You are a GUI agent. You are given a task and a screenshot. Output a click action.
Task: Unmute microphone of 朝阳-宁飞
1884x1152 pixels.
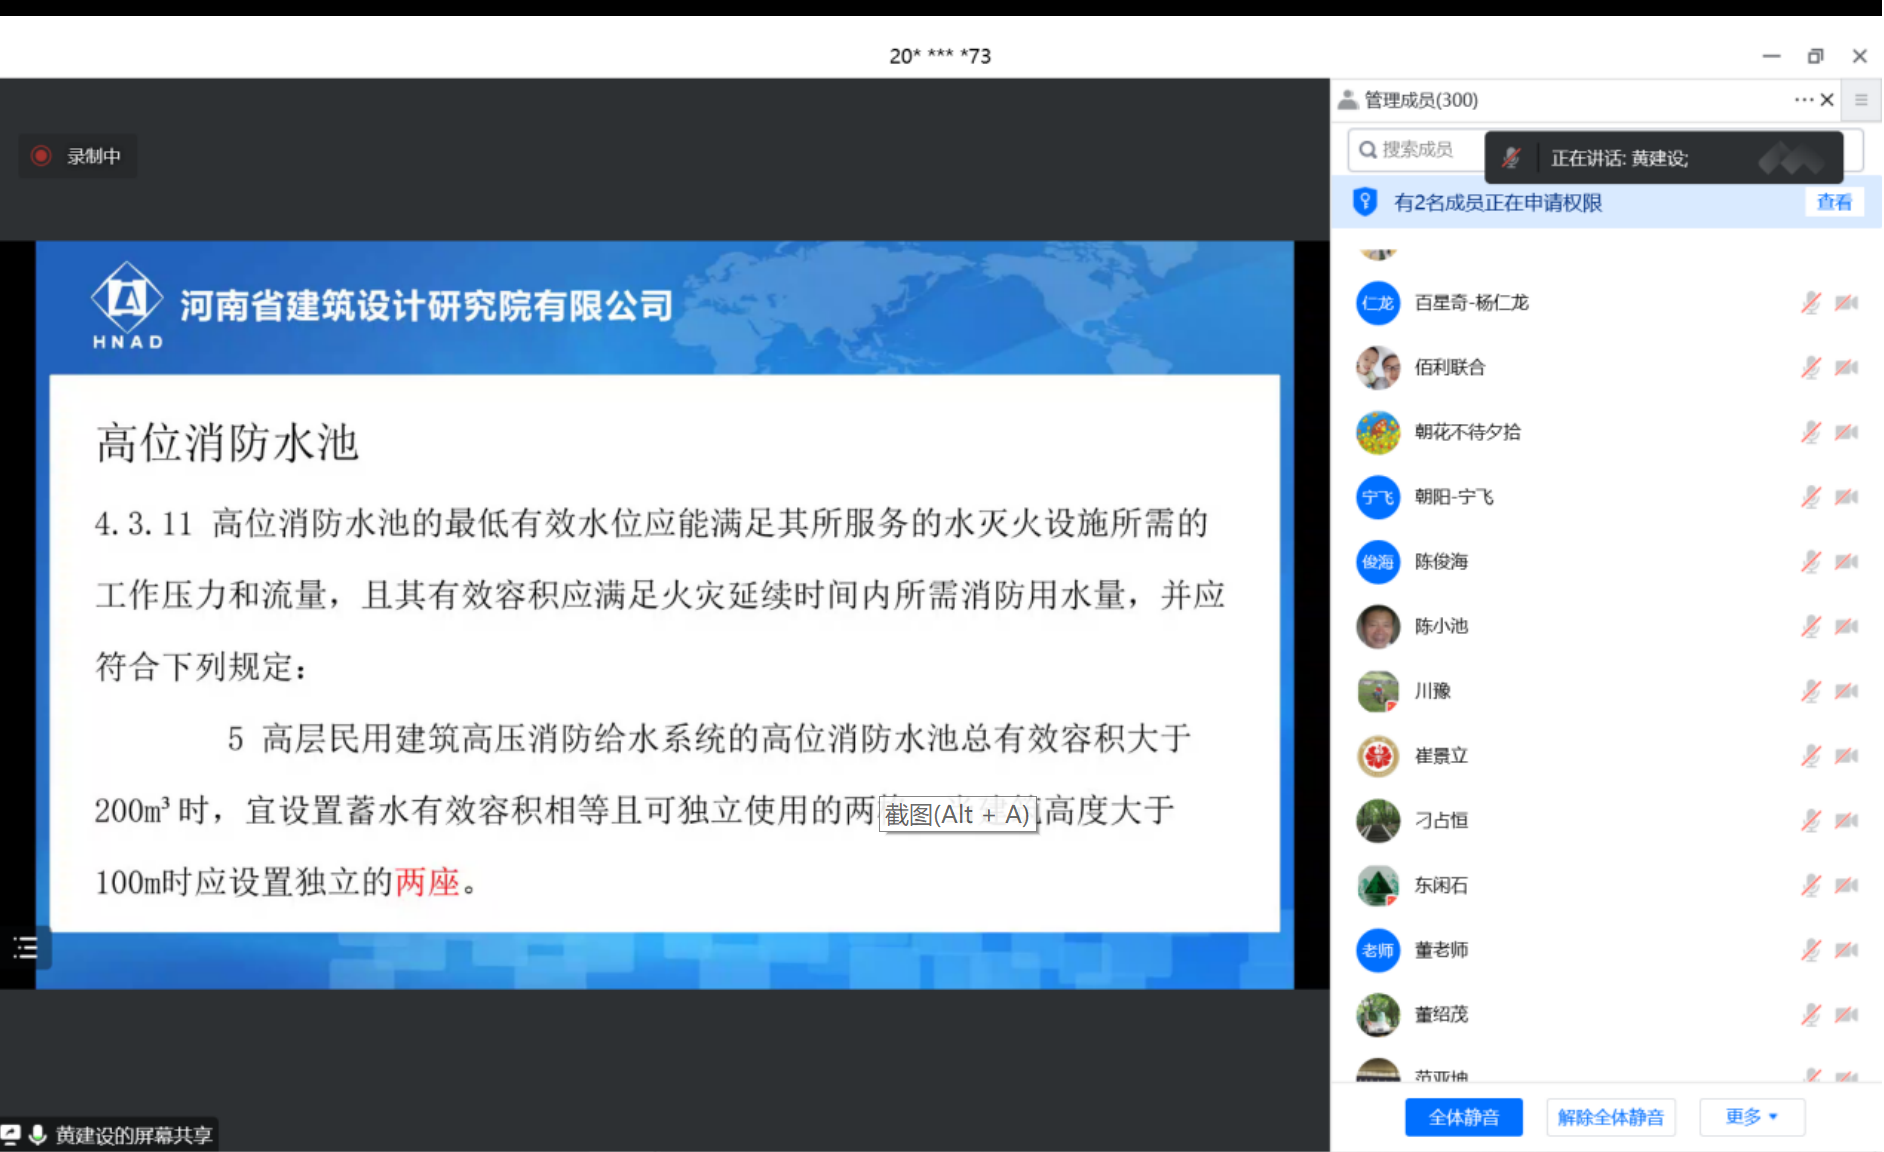(1811, 497)
